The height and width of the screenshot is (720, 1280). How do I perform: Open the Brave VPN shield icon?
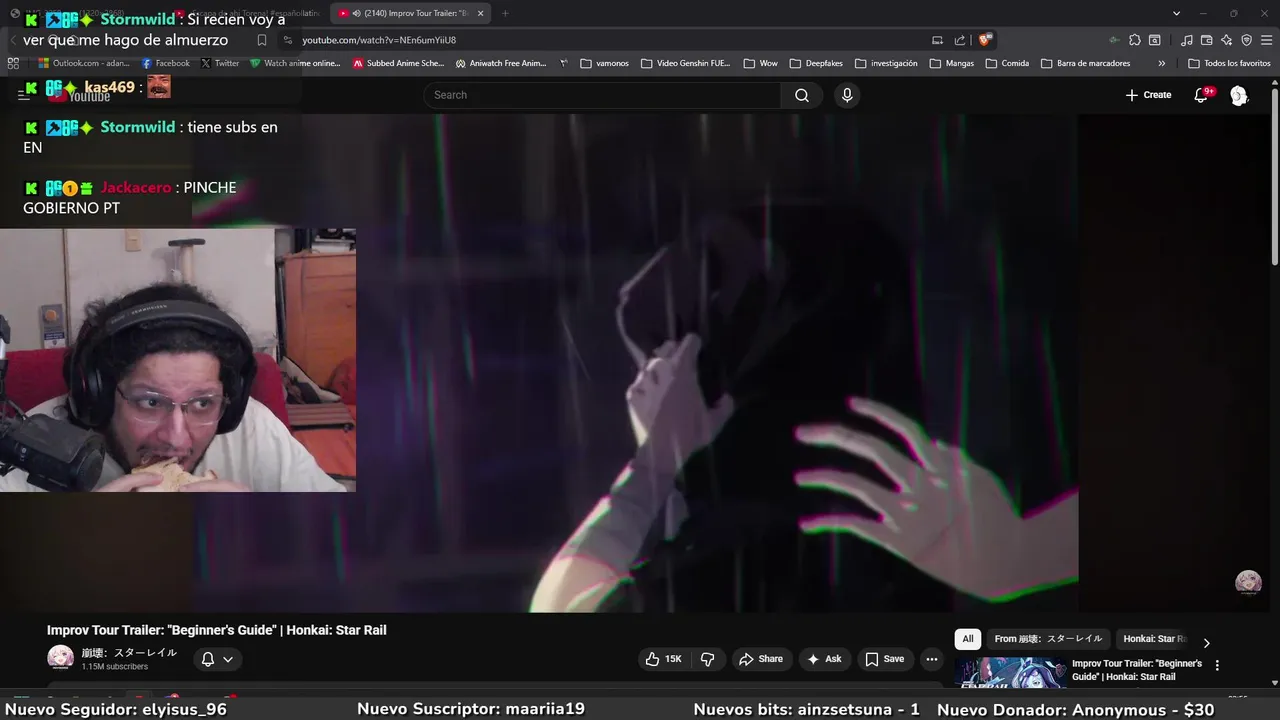point(1246,40)
